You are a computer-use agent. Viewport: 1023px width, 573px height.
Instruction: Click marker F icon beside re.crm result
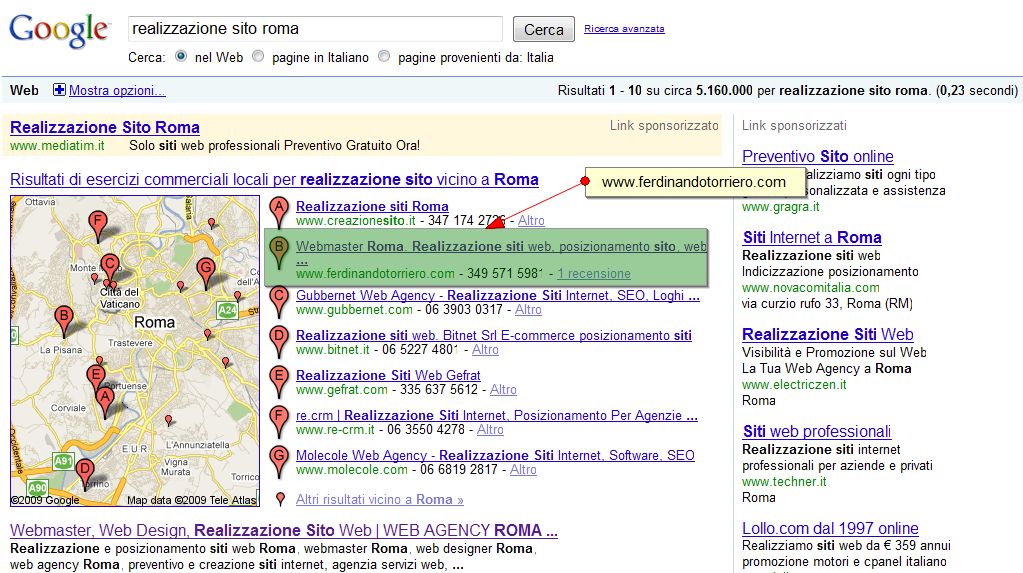[279, 422]
